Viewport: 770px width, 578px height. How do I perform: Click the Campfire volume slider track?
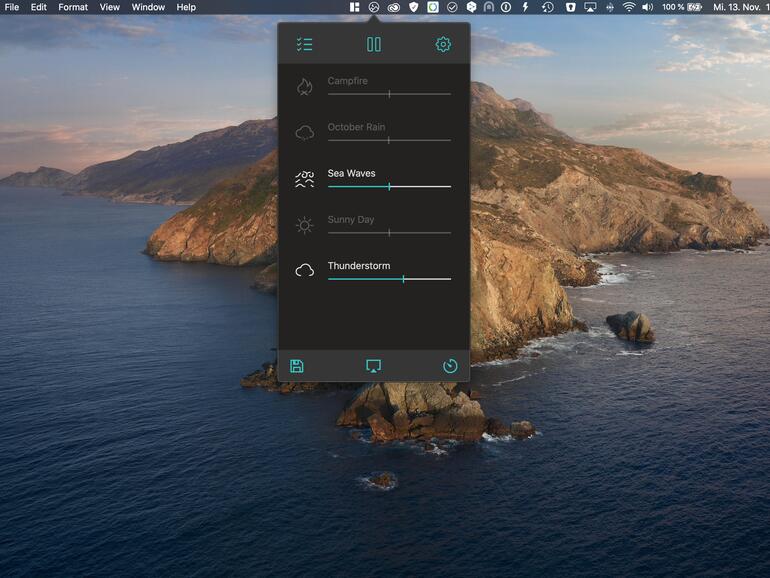[x=389, y=94]
